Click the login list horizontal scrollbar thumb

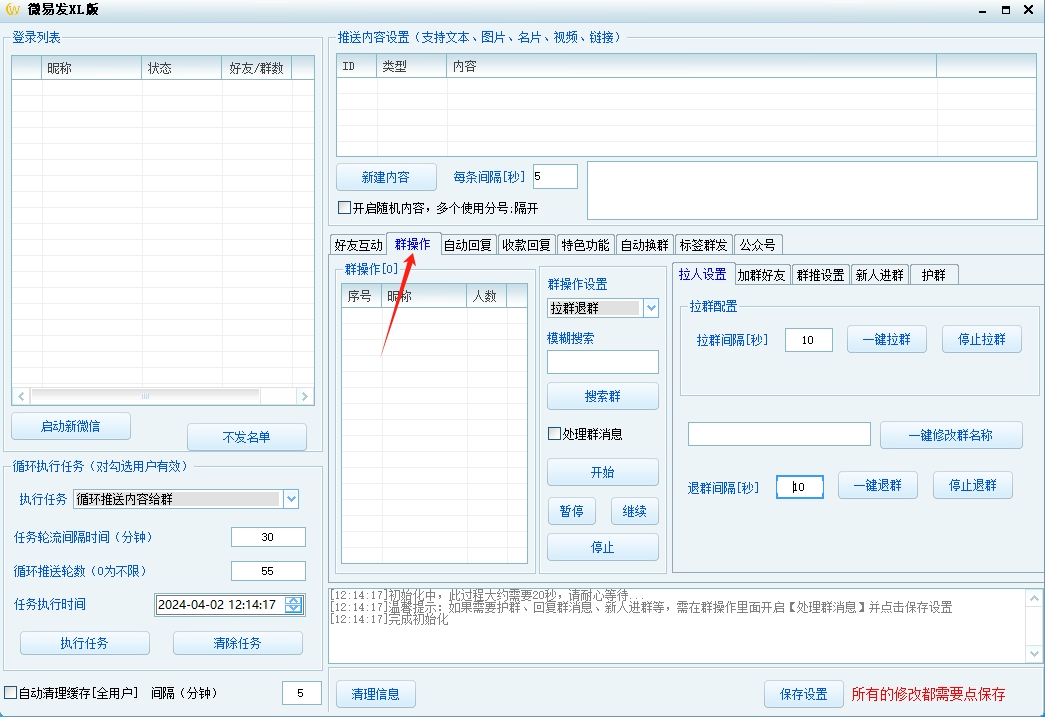click(x=145, y=396)
